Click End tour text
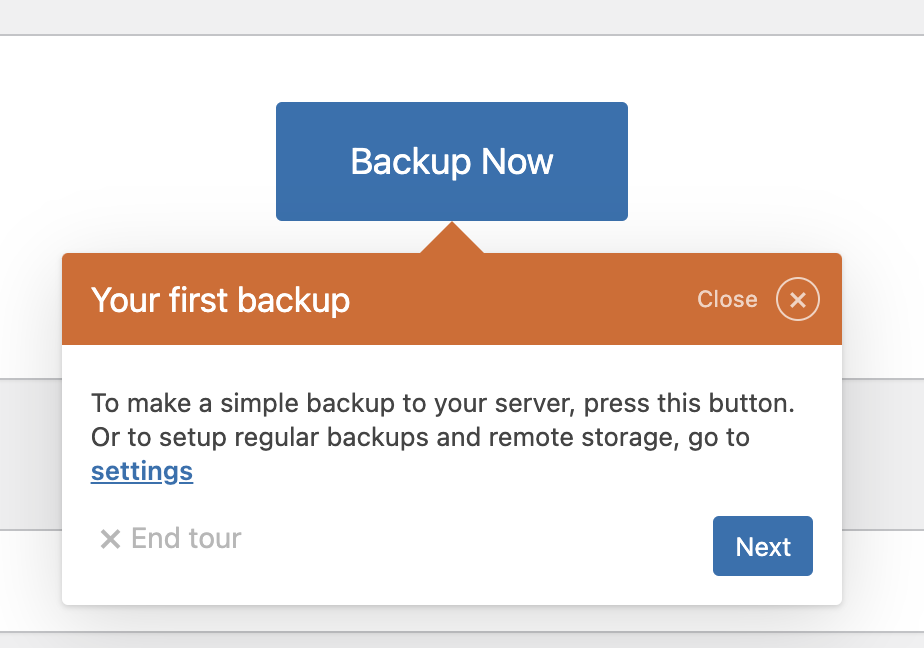 (186, 538)
